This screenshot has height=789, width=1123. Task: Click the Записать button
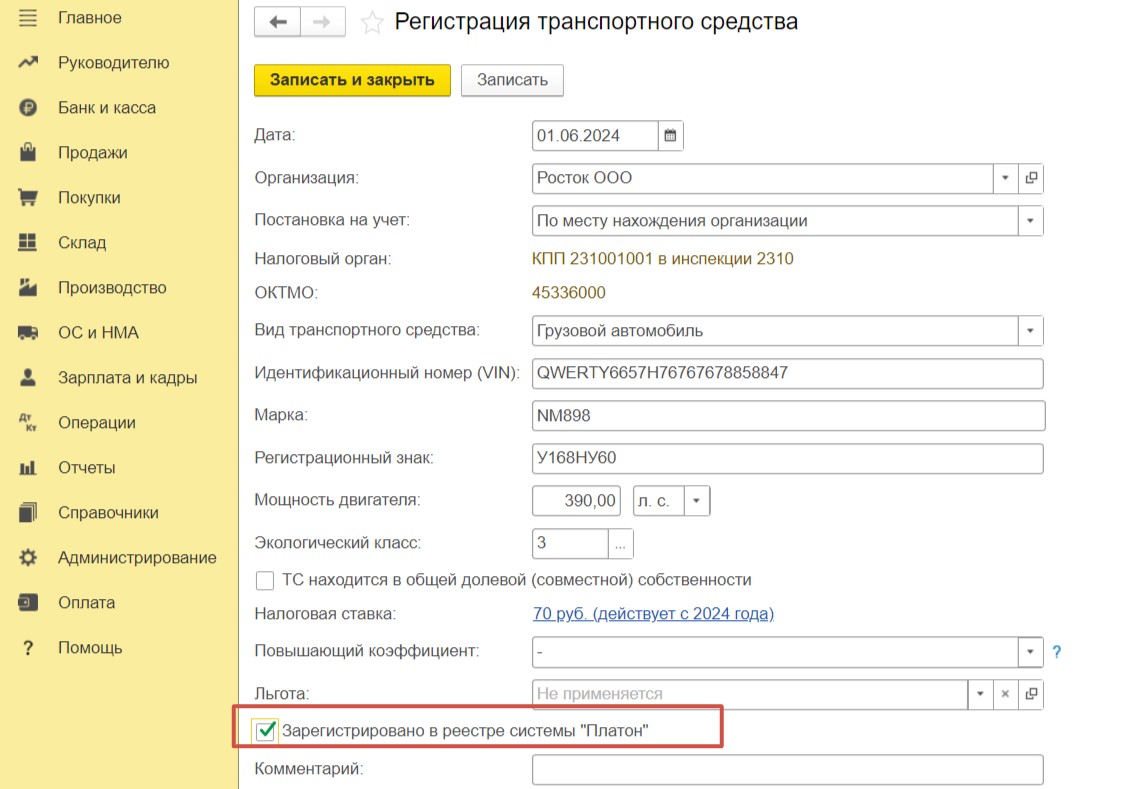coord(513,79)
